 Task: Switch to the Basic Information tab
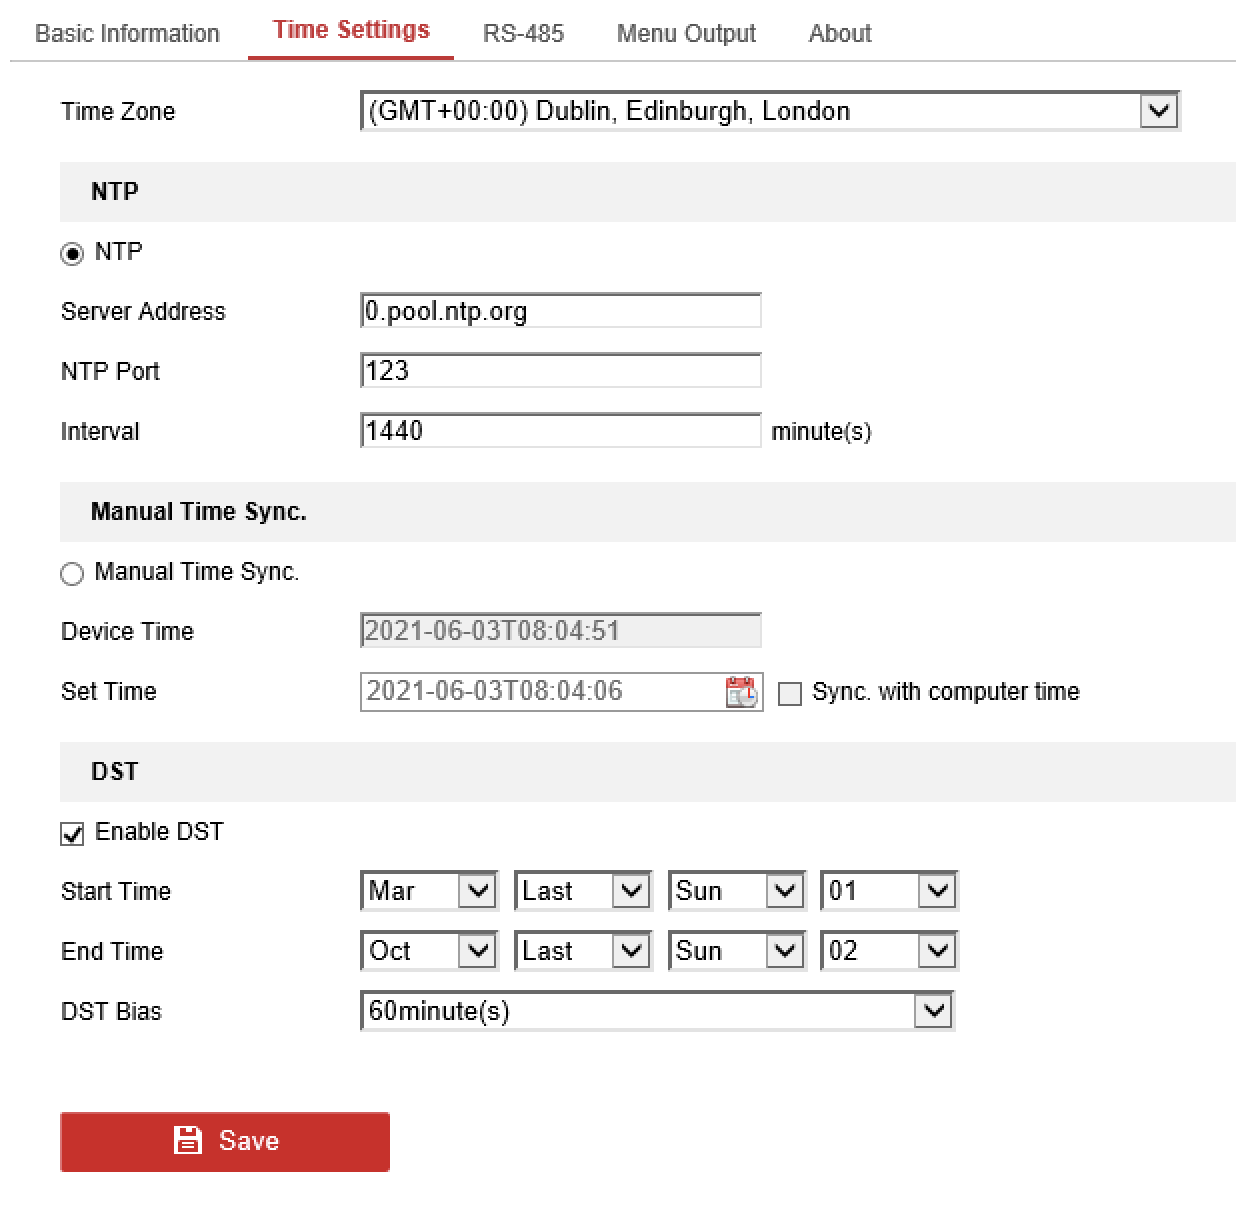coord(127,33)
